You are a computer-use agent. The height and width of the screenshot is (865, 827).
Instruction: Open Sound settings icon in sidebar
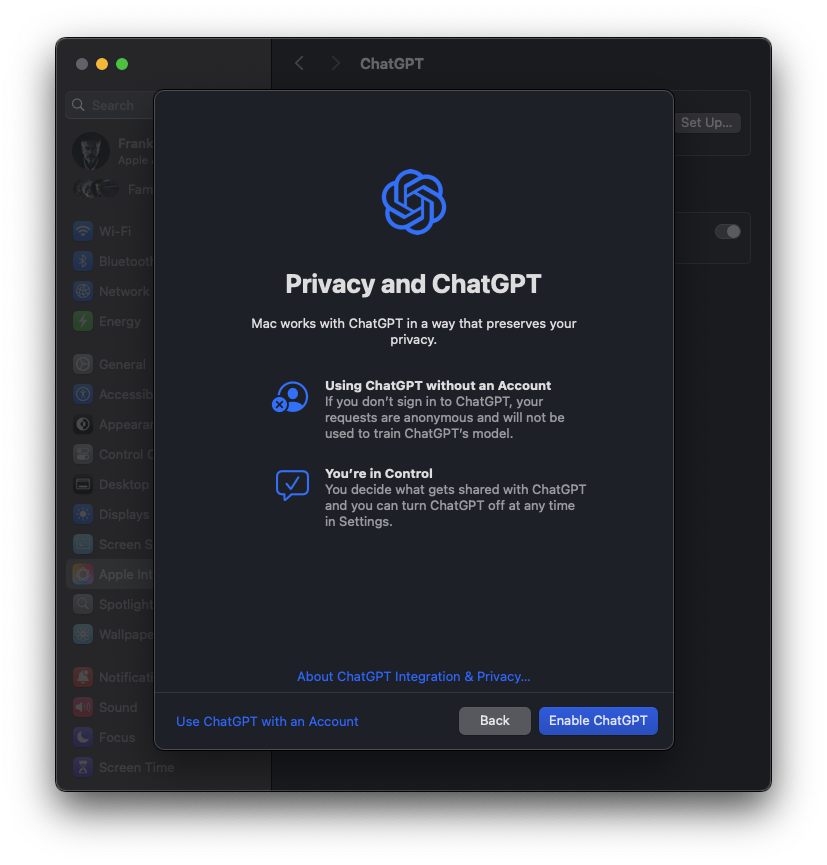pos(83,707)
